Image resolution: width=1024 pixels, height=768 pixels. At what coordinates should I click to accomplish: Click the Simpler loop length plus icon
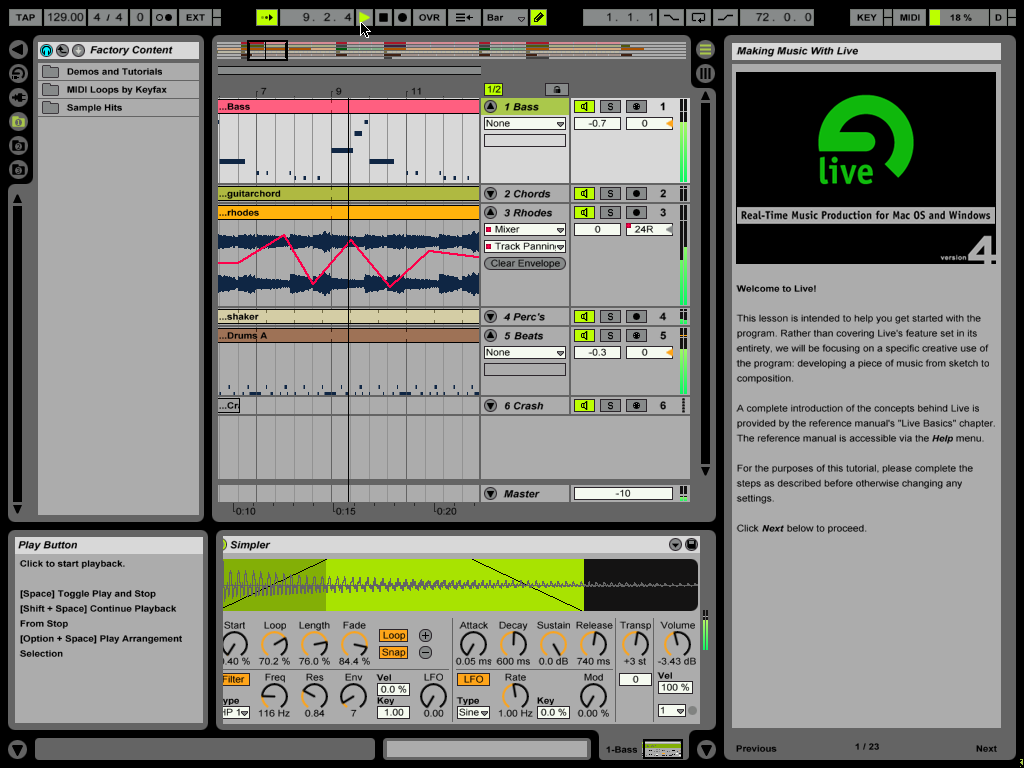[x=425, y=635]
